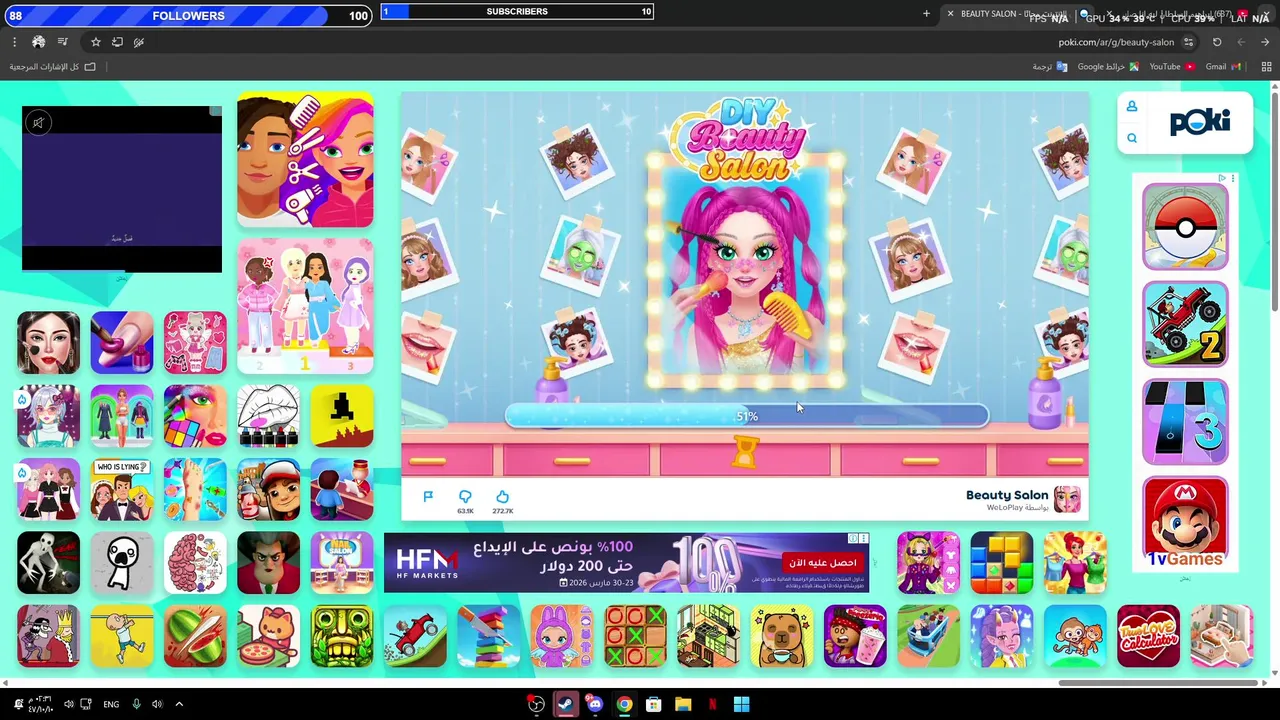
Task: Open the foot doctor game icon
Action: pos(195,490)
